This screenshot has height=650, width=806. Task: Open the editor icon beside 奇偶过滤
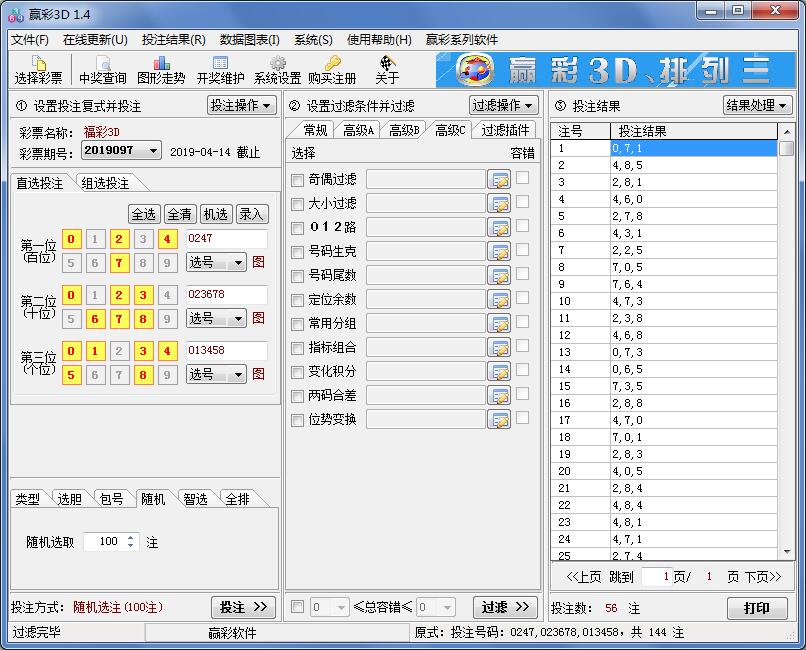click(x=502, y=178)
